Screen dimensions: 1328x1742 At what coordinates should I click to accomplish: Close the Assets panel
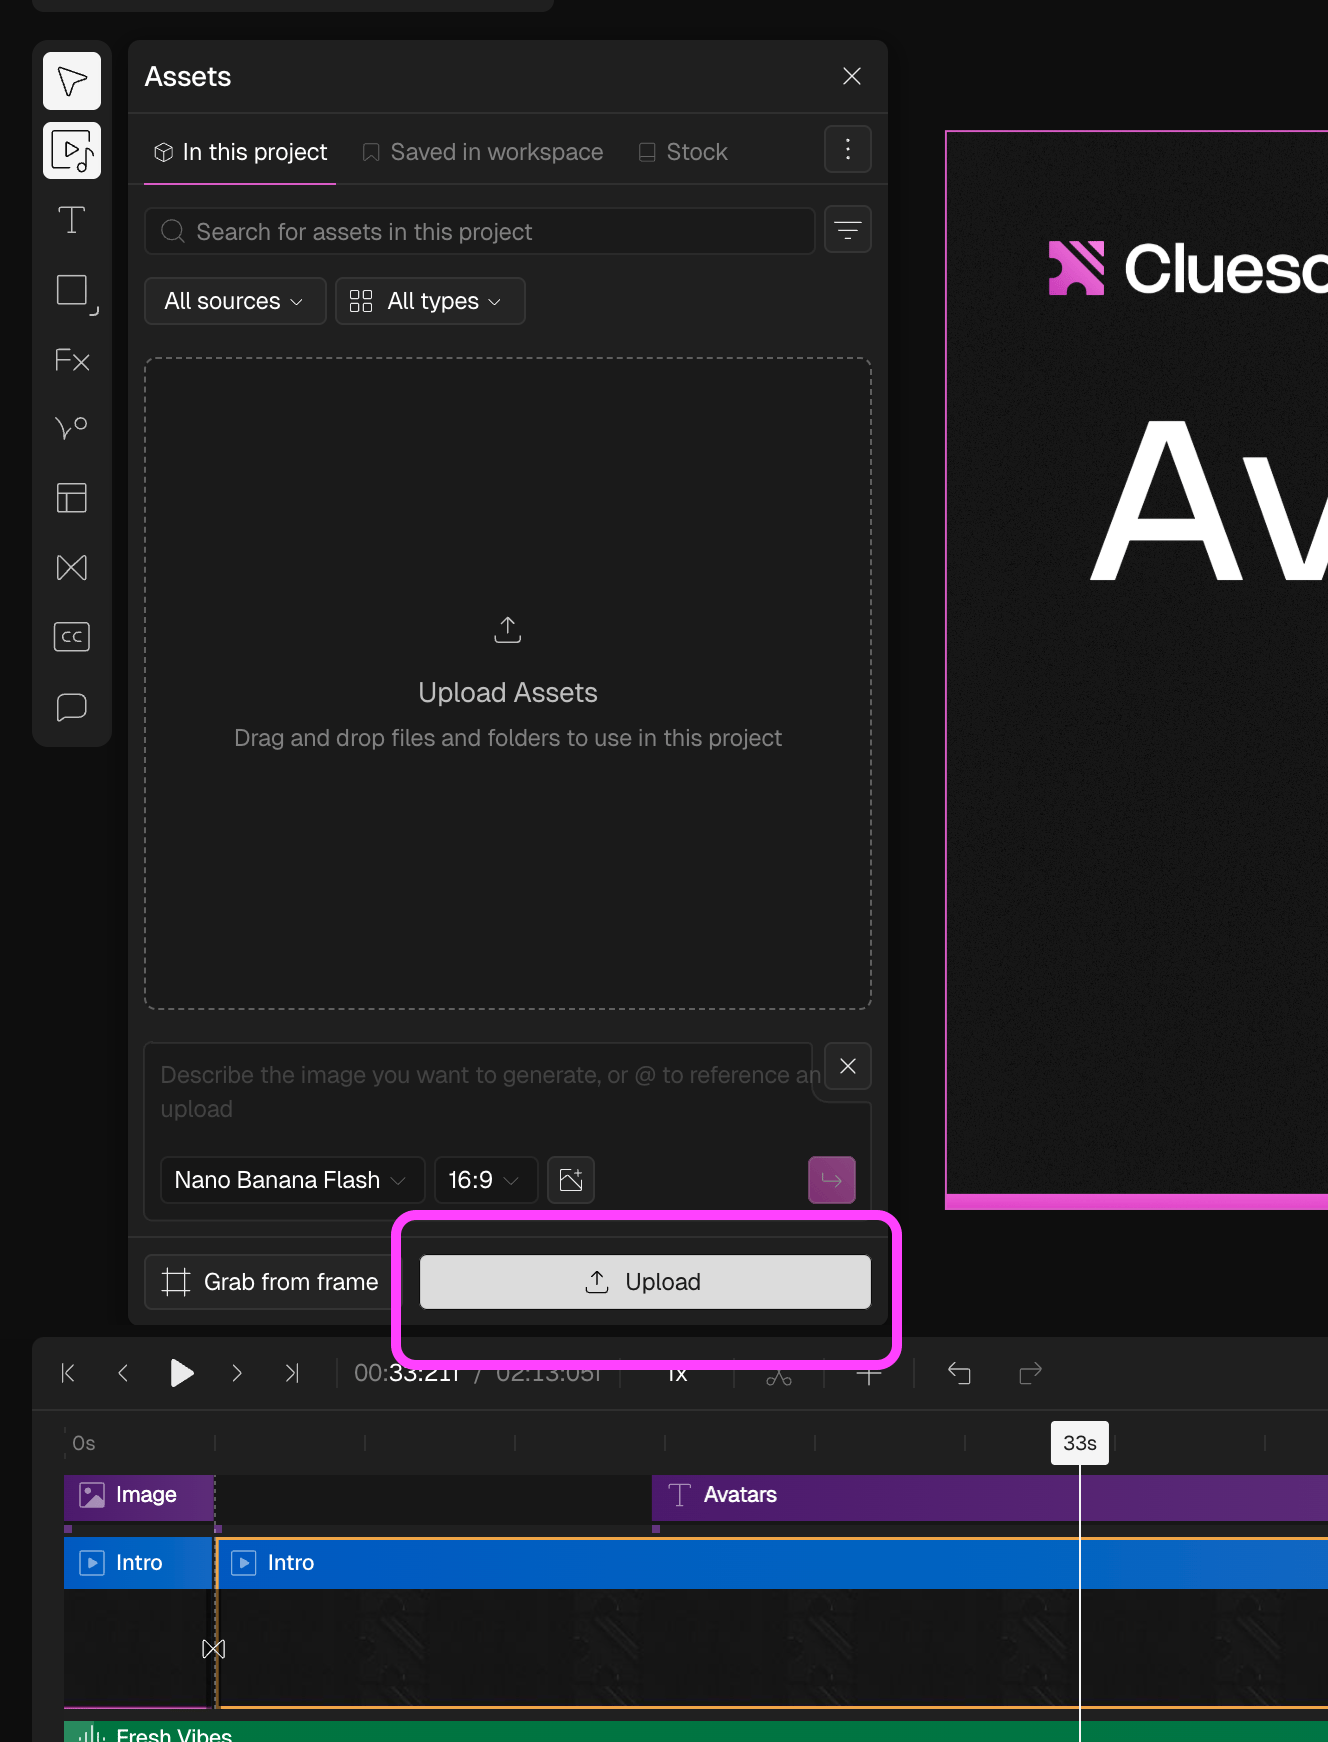tap(852, 76)
